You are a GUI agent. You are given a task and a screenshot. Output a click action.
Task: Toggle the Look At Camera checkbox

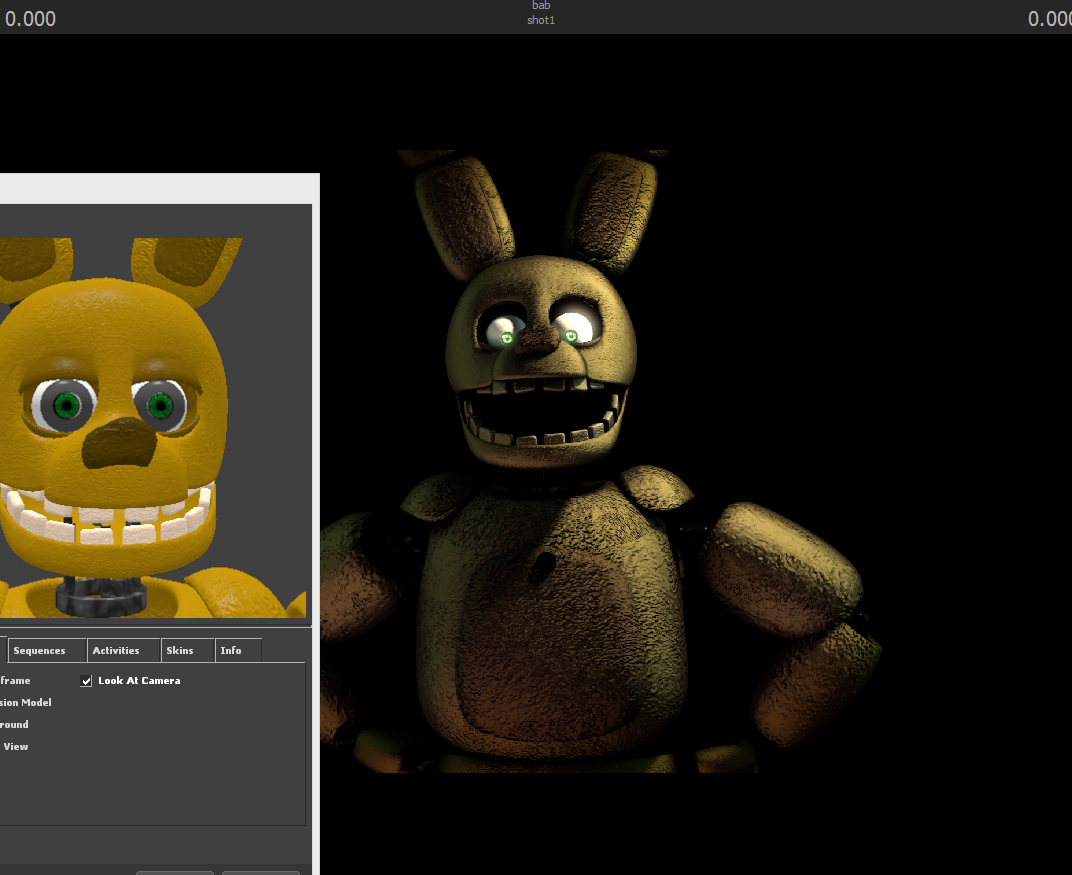(x=86, y=681)
